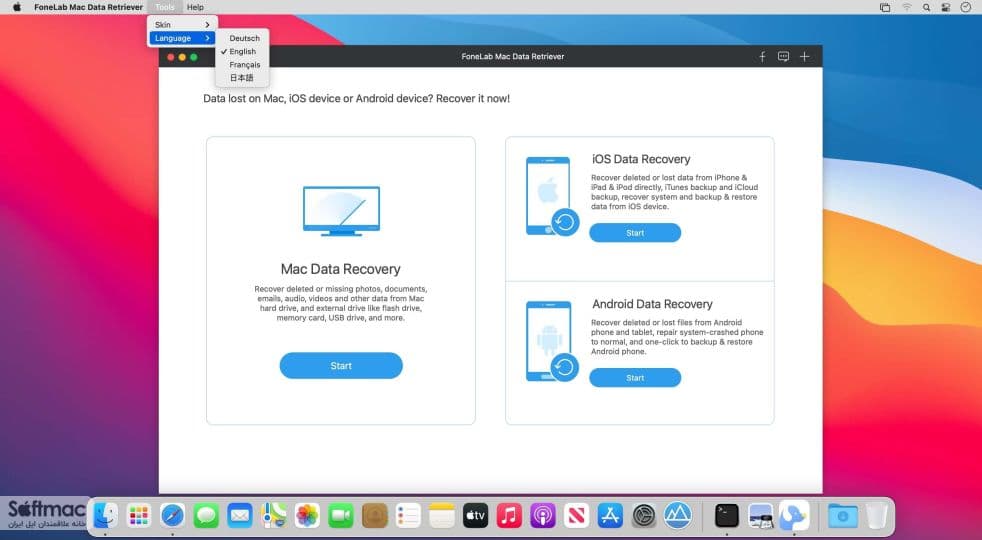
Task: Open the Downloads folder in dock
Action: click(843, 516)
